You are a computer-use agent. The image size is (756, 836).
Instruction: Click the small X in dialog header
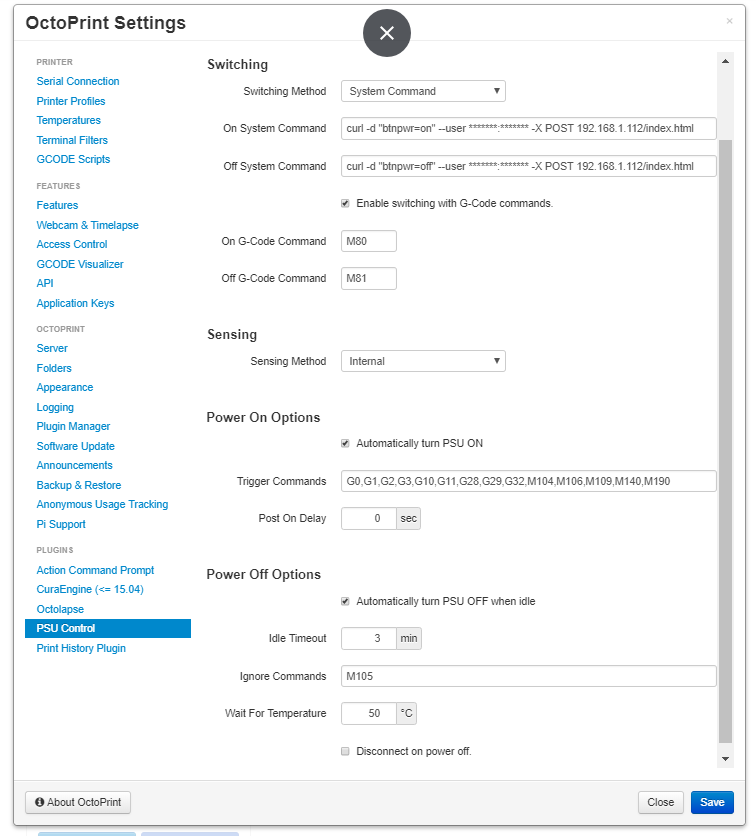[729, 21]
